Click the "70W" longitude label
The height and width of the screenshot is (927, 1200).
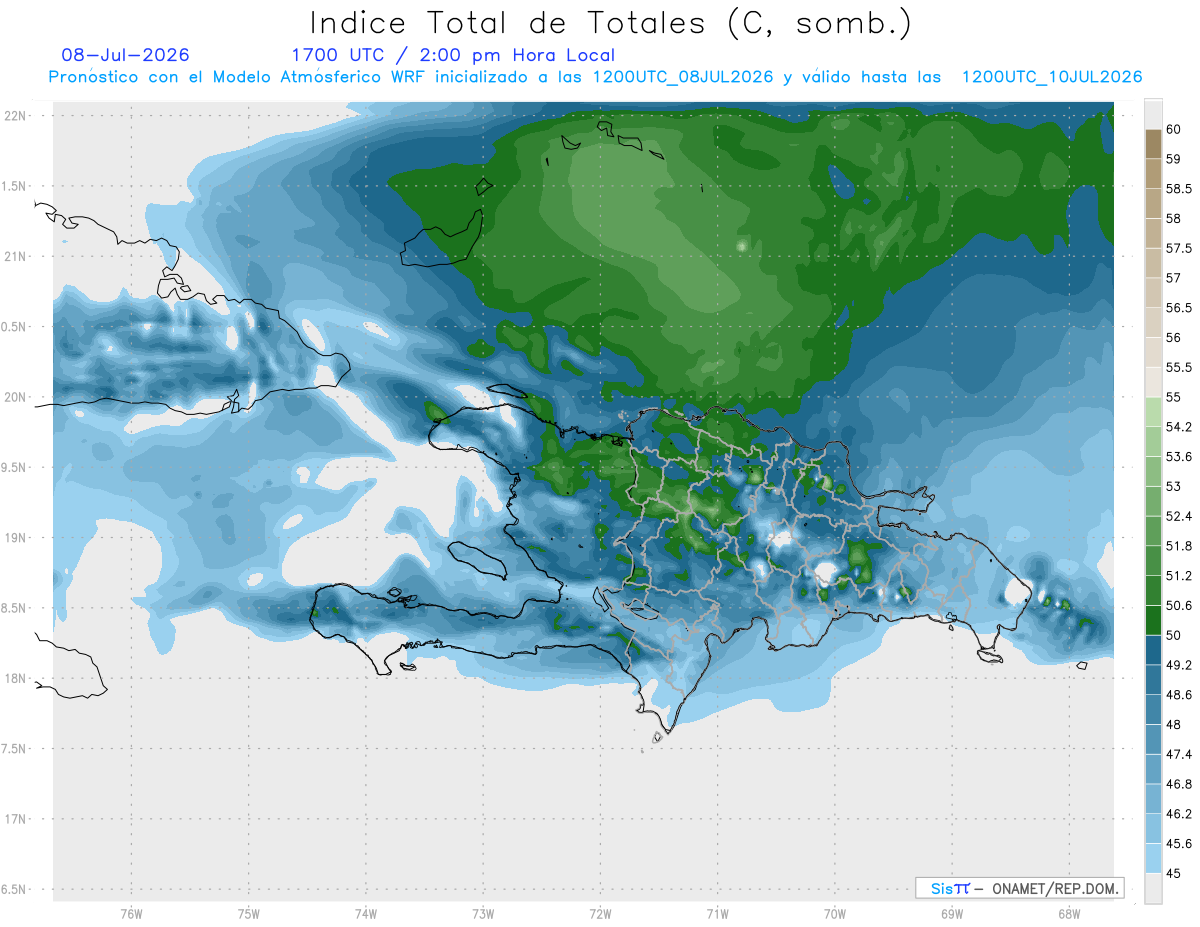pos(835,913)
